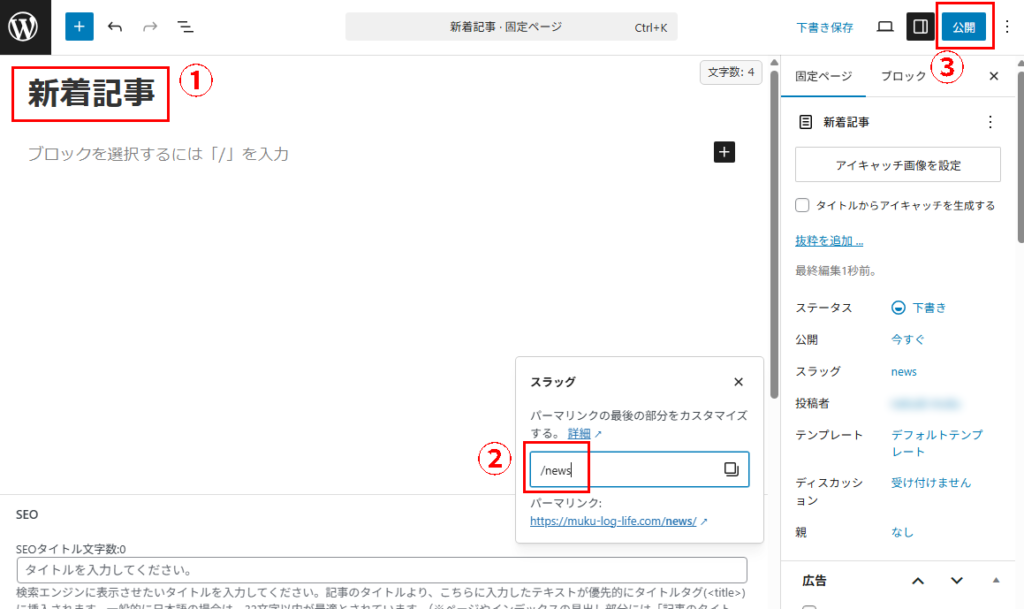
Task: Click the SEO title input field
Action: (382, 570)
